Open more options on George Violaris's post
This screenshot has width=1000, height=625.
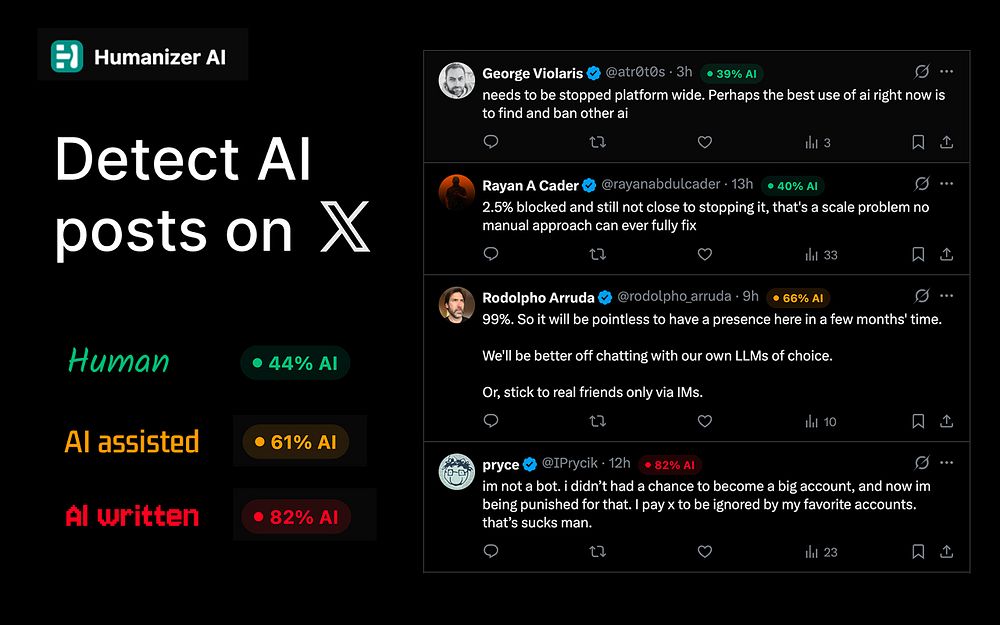tap(947, 71)
